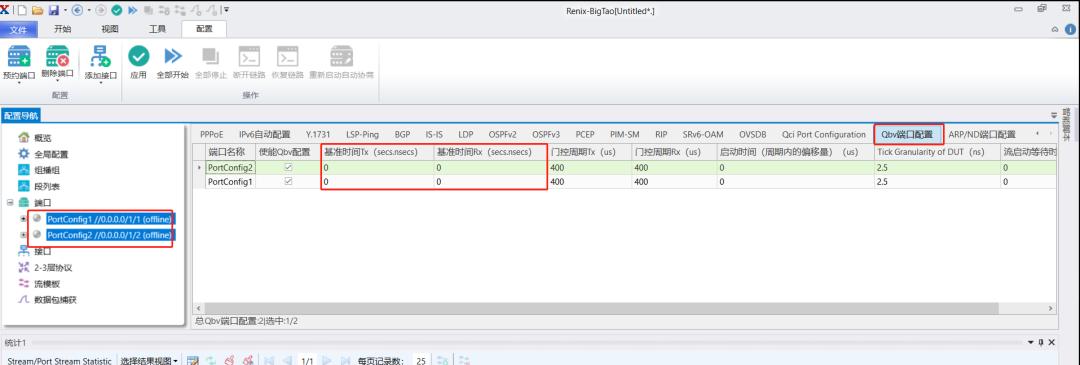Click the small blue Start All icon in title bar
Image resolution: width=1080 pixels, height=365 pixels.
tap(132, 10)
